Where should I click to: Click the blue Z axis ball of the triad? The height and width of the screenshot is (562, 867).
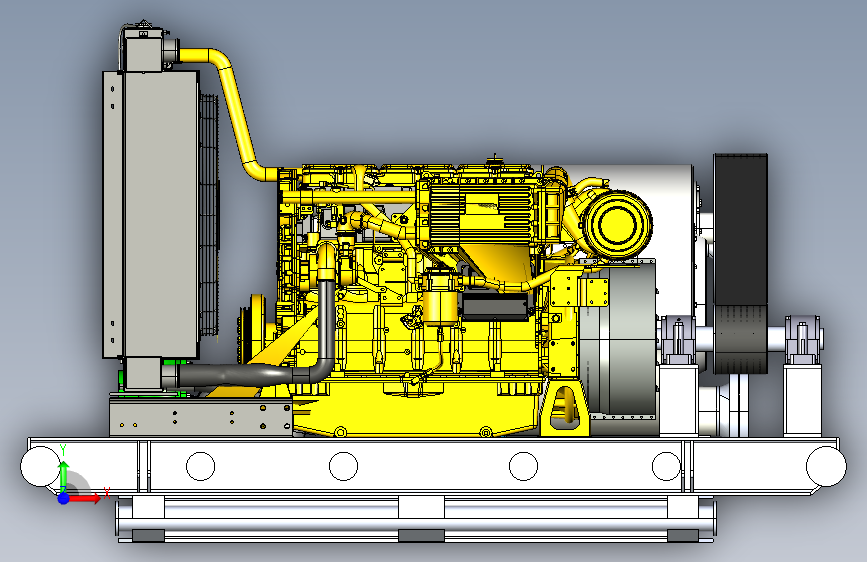[x=64, y=498]
